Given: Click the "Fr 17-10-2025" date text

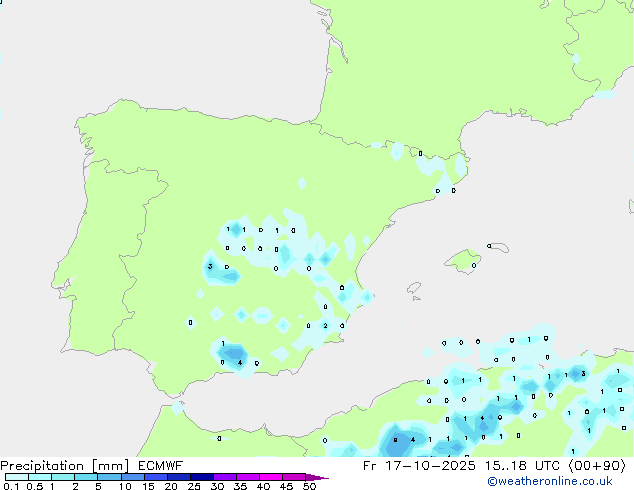Looking at the screenshot, I should click(x=419, y=466).
